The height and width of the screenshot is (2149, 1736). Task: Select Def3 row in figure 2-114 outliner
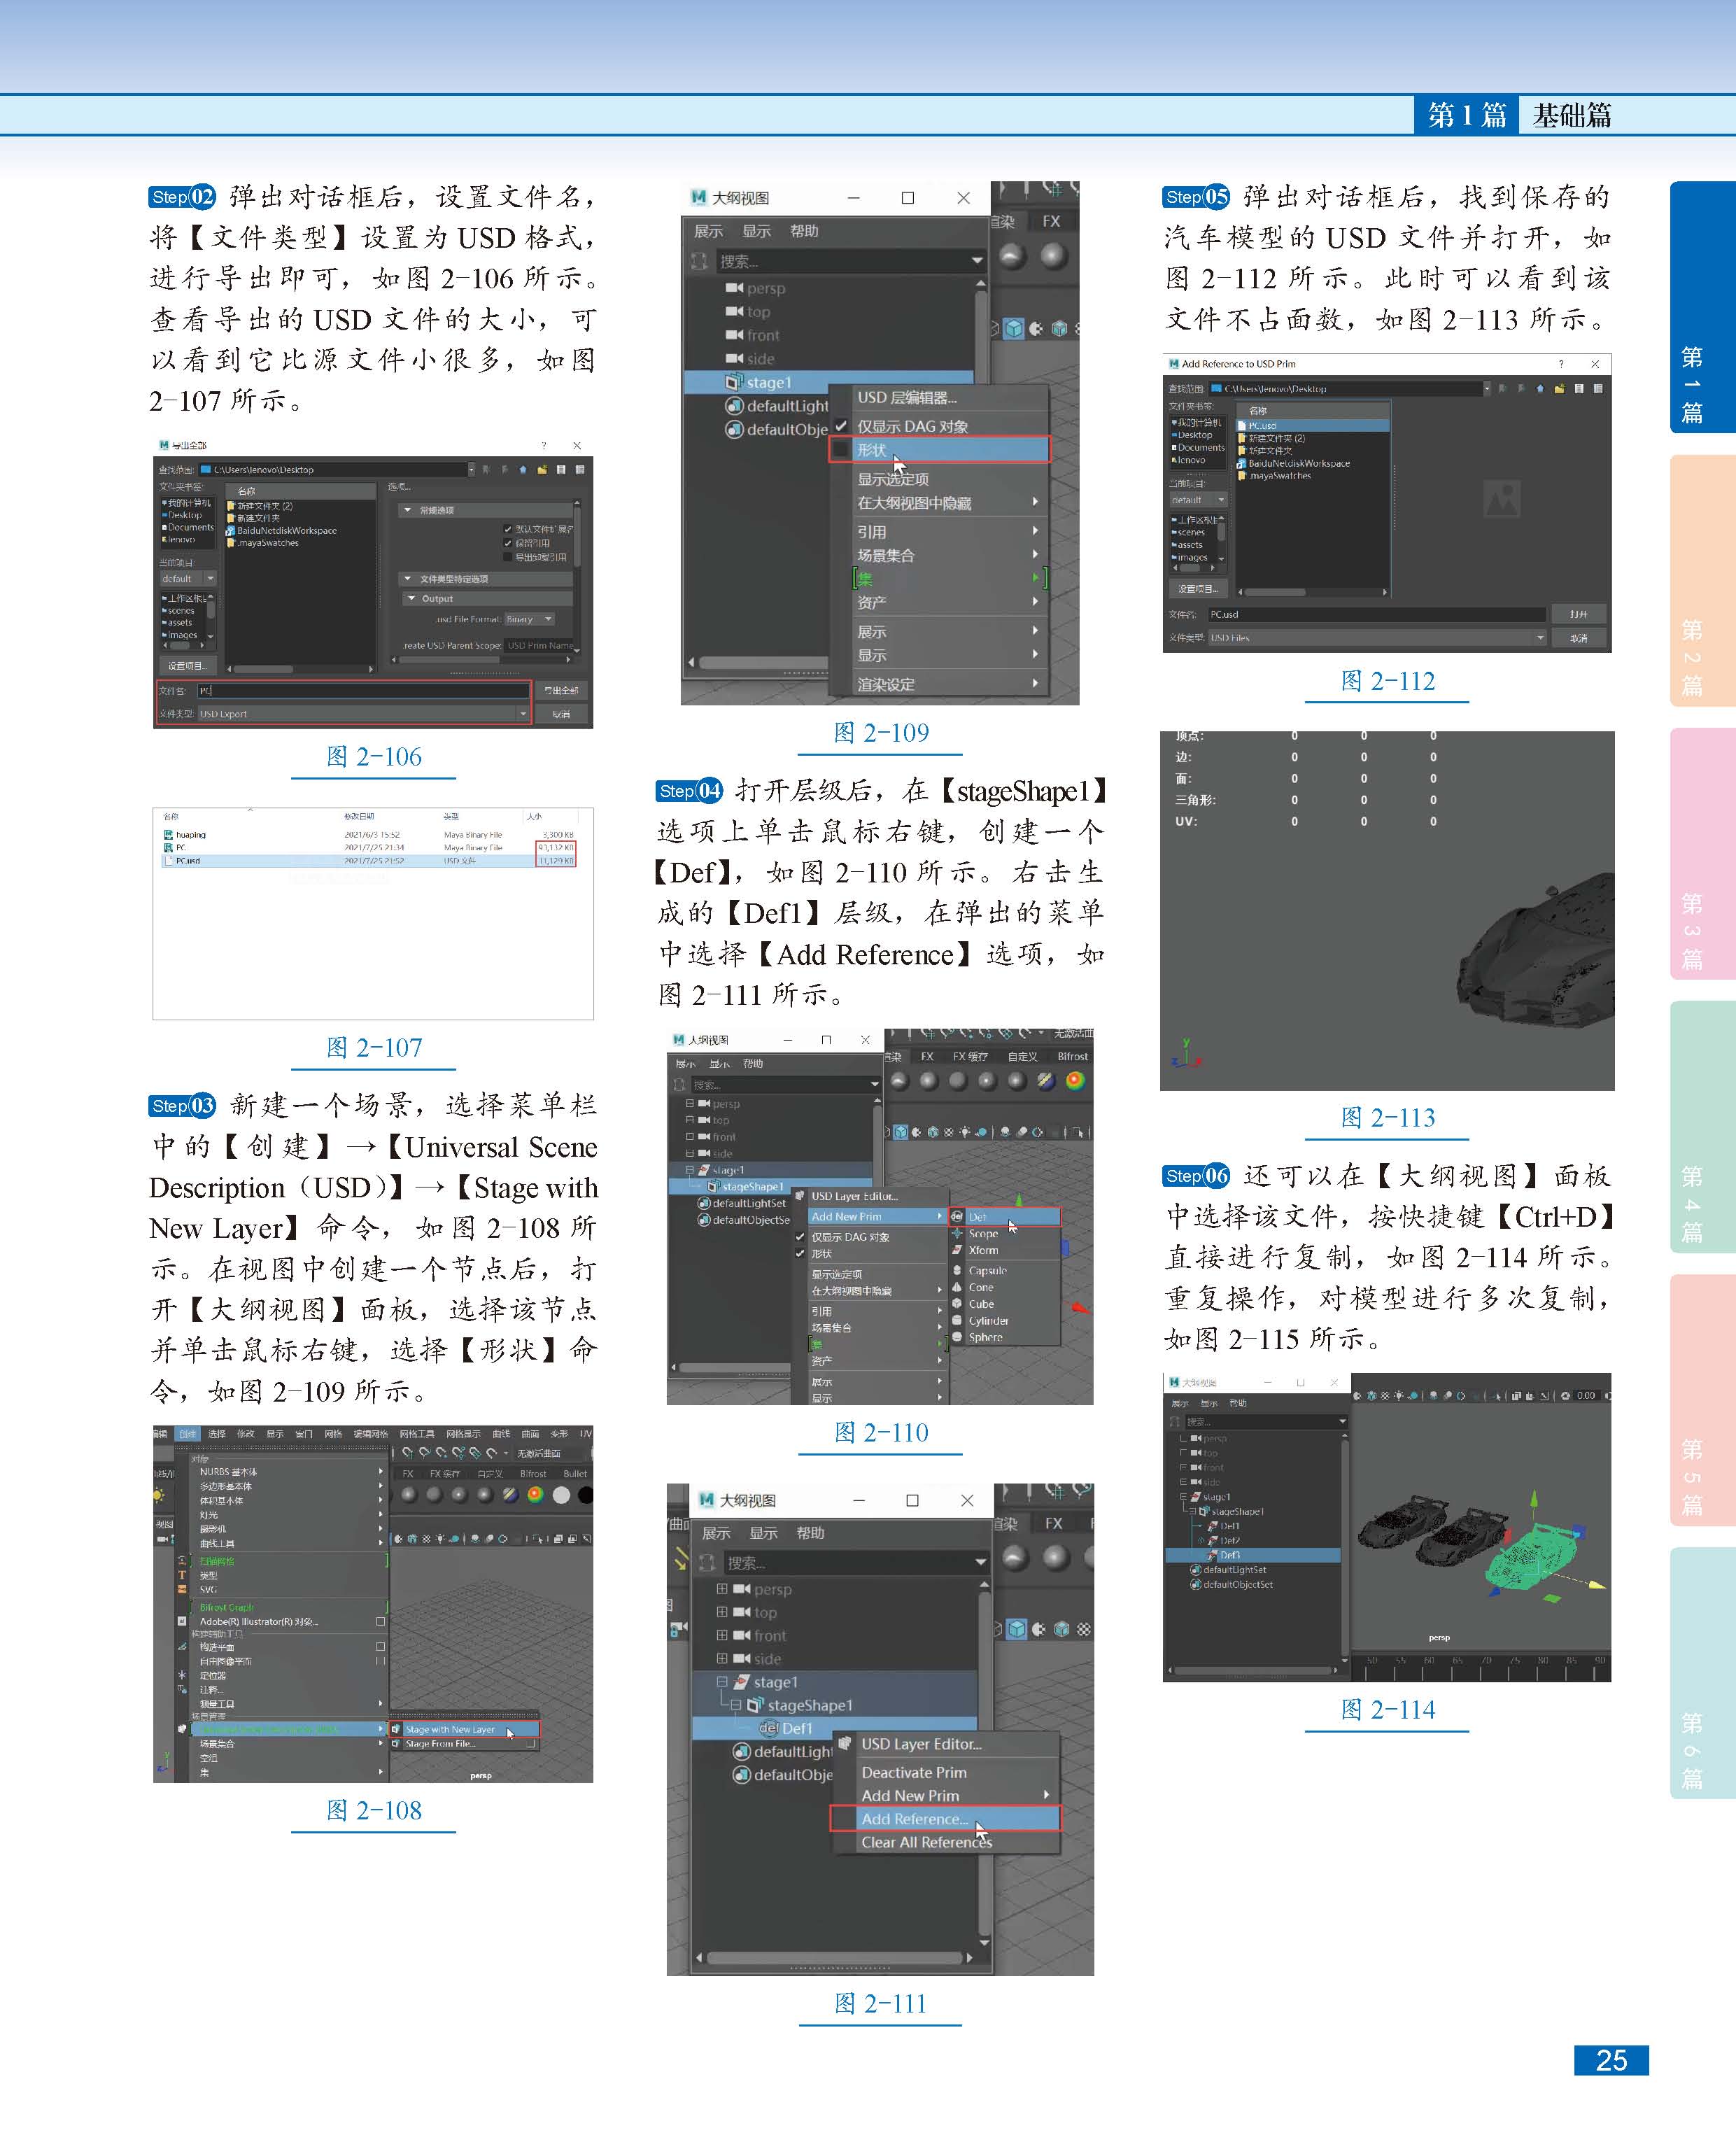pyautogui.click(x=1253, y=1555)
